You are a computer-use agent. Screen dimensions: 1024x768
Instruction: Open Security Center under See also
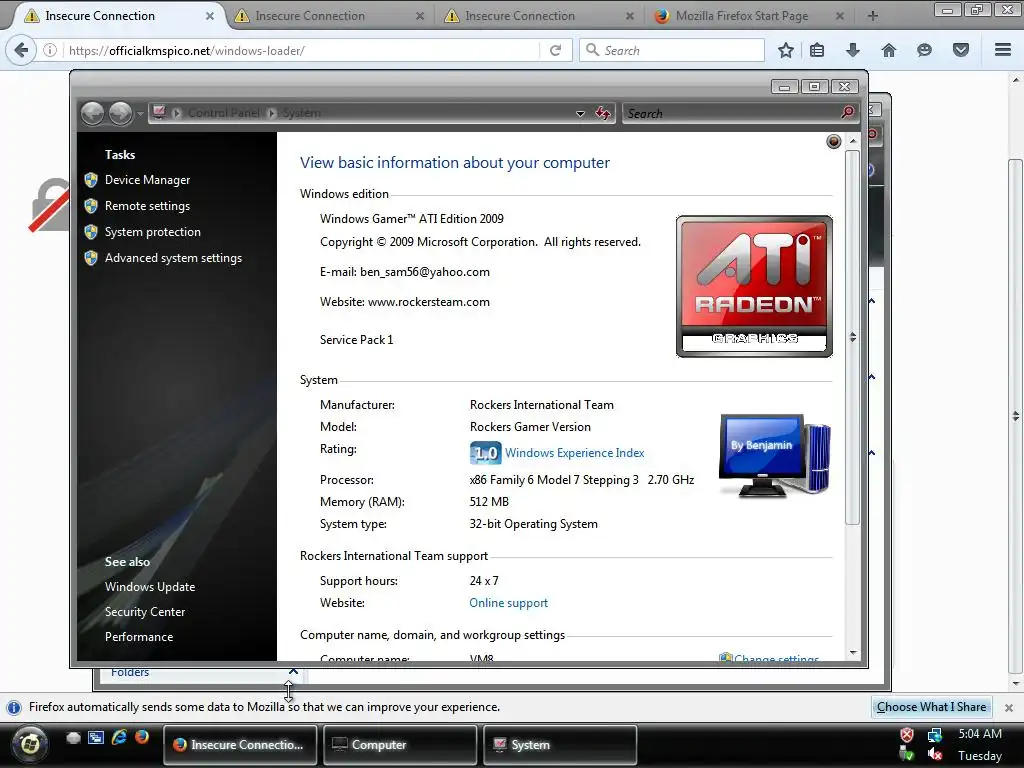(145, 612)
